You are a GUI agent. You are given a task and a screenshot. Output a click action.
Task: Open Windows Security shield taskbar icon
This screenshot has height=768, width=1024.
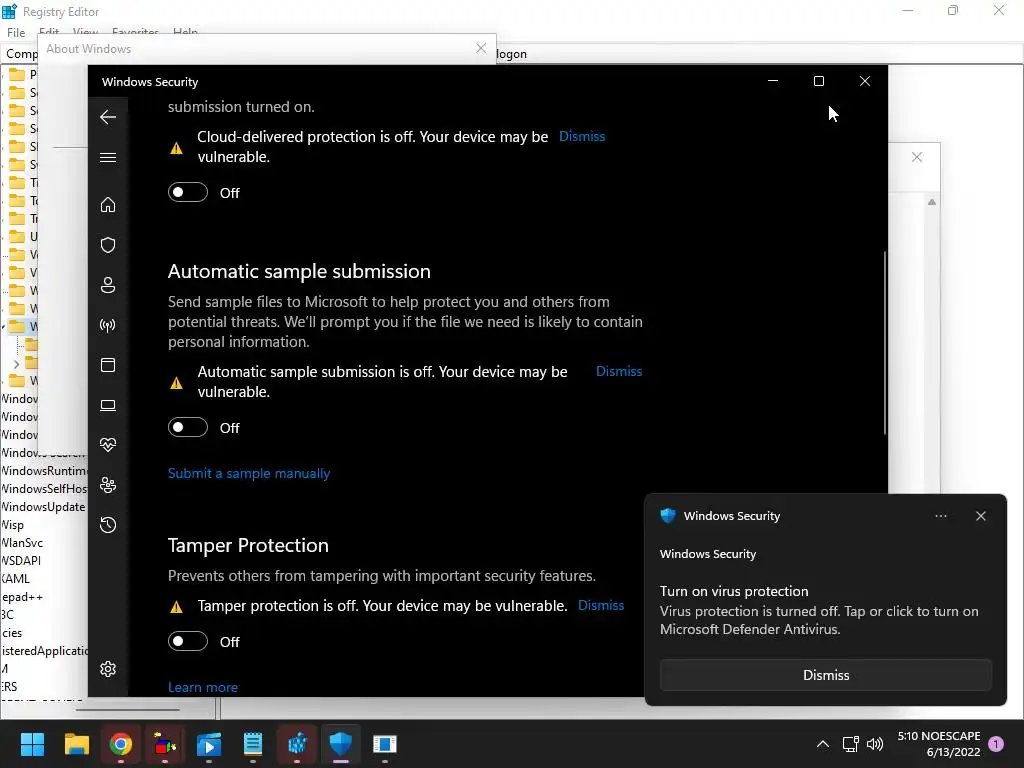(341, 744)
